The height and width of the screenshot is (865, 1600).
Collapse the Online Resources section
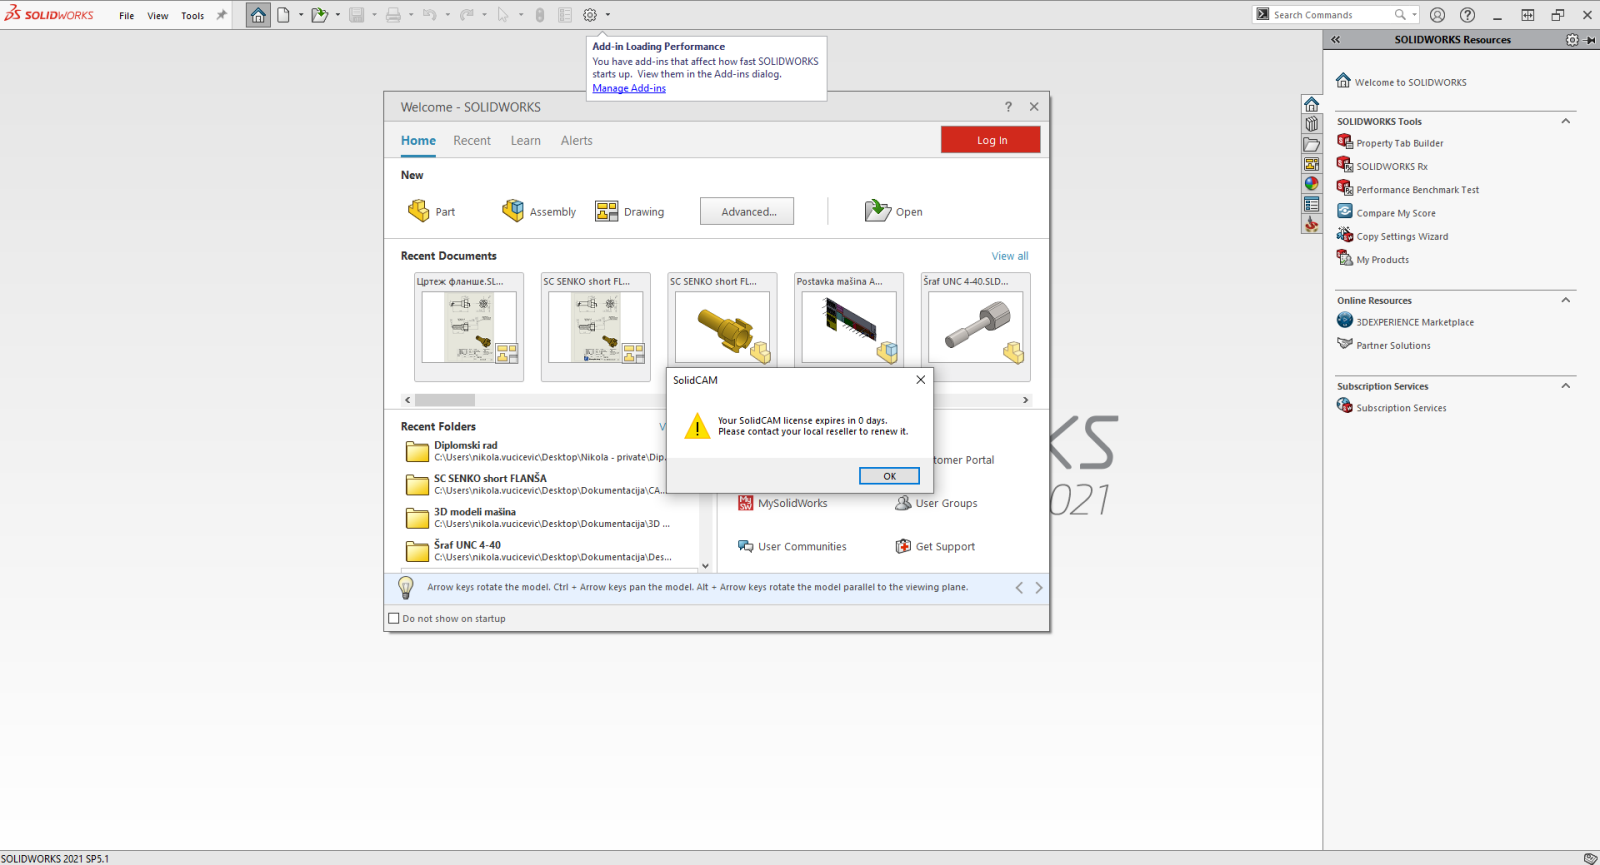[1565, 301]
